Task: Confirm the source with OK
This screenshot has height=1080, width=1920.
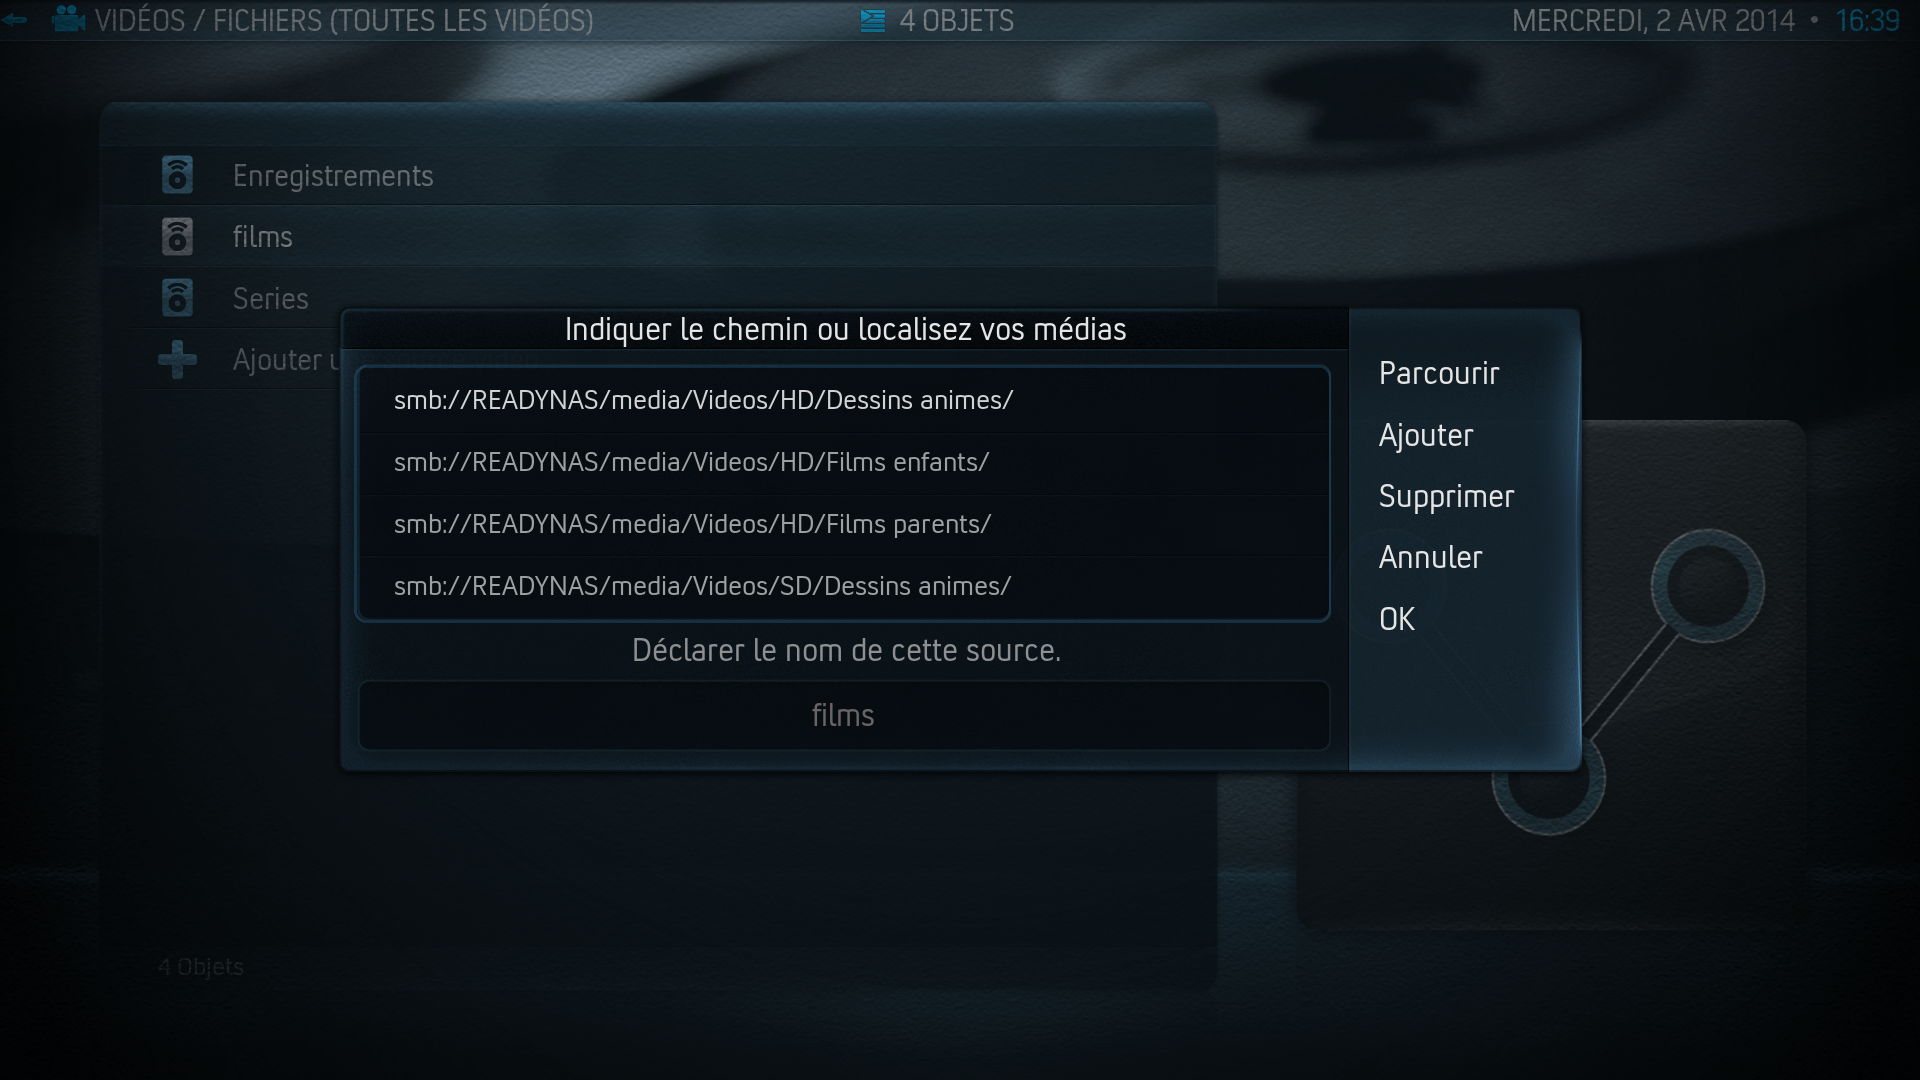Action: [x=1397, y=619]
